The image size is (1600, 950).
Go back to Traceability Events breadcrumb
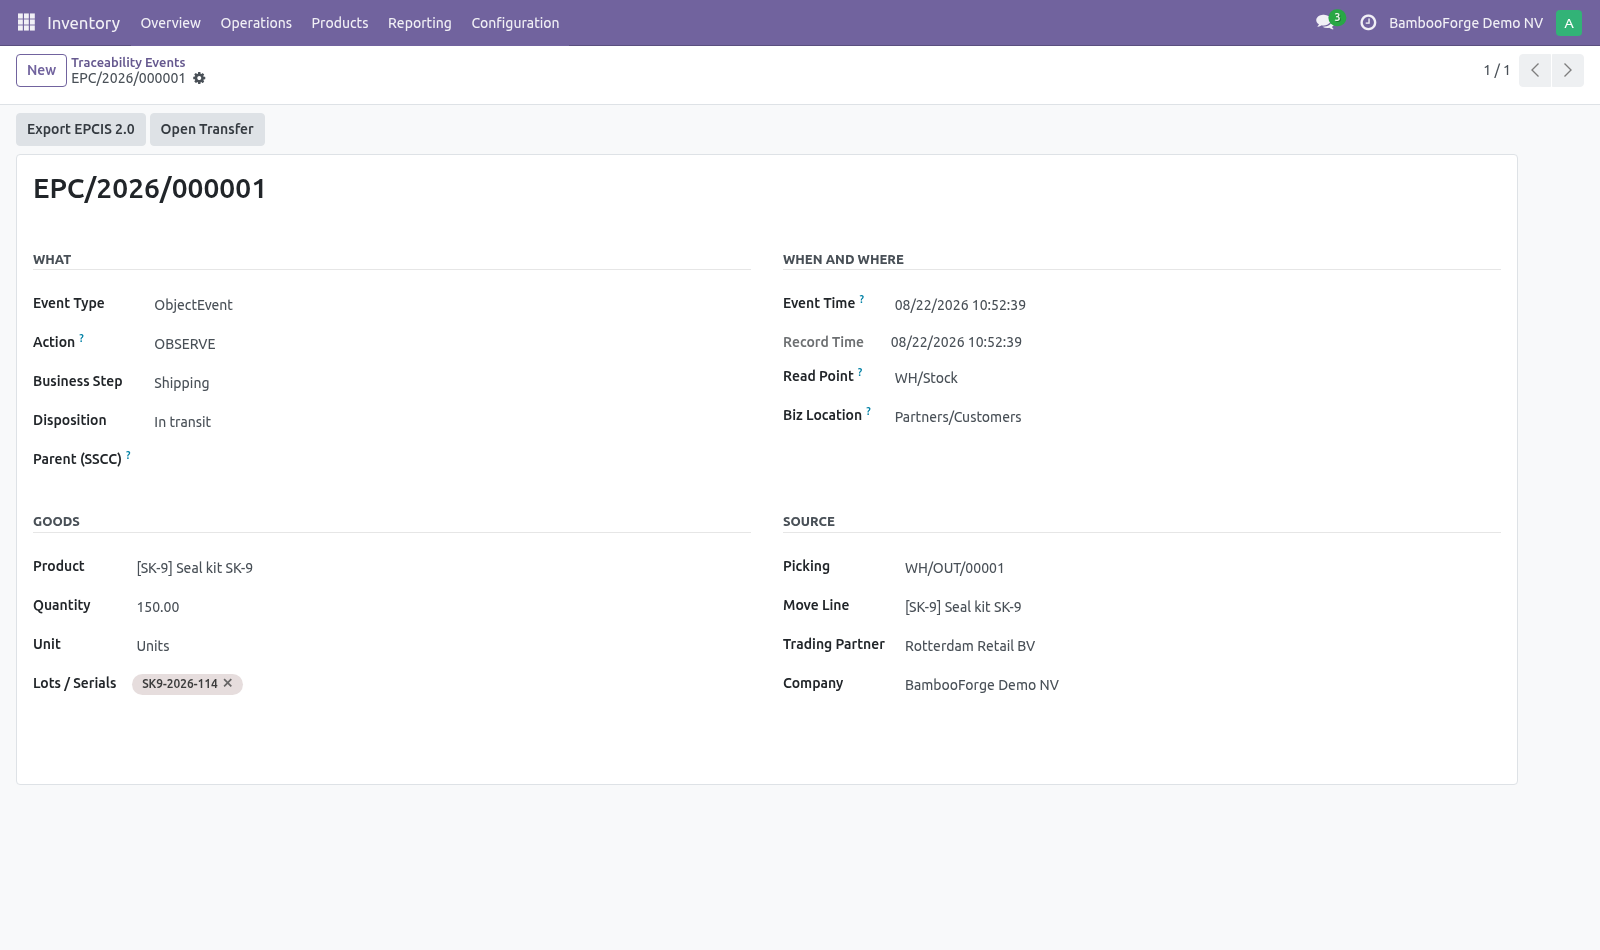point(128,62)
